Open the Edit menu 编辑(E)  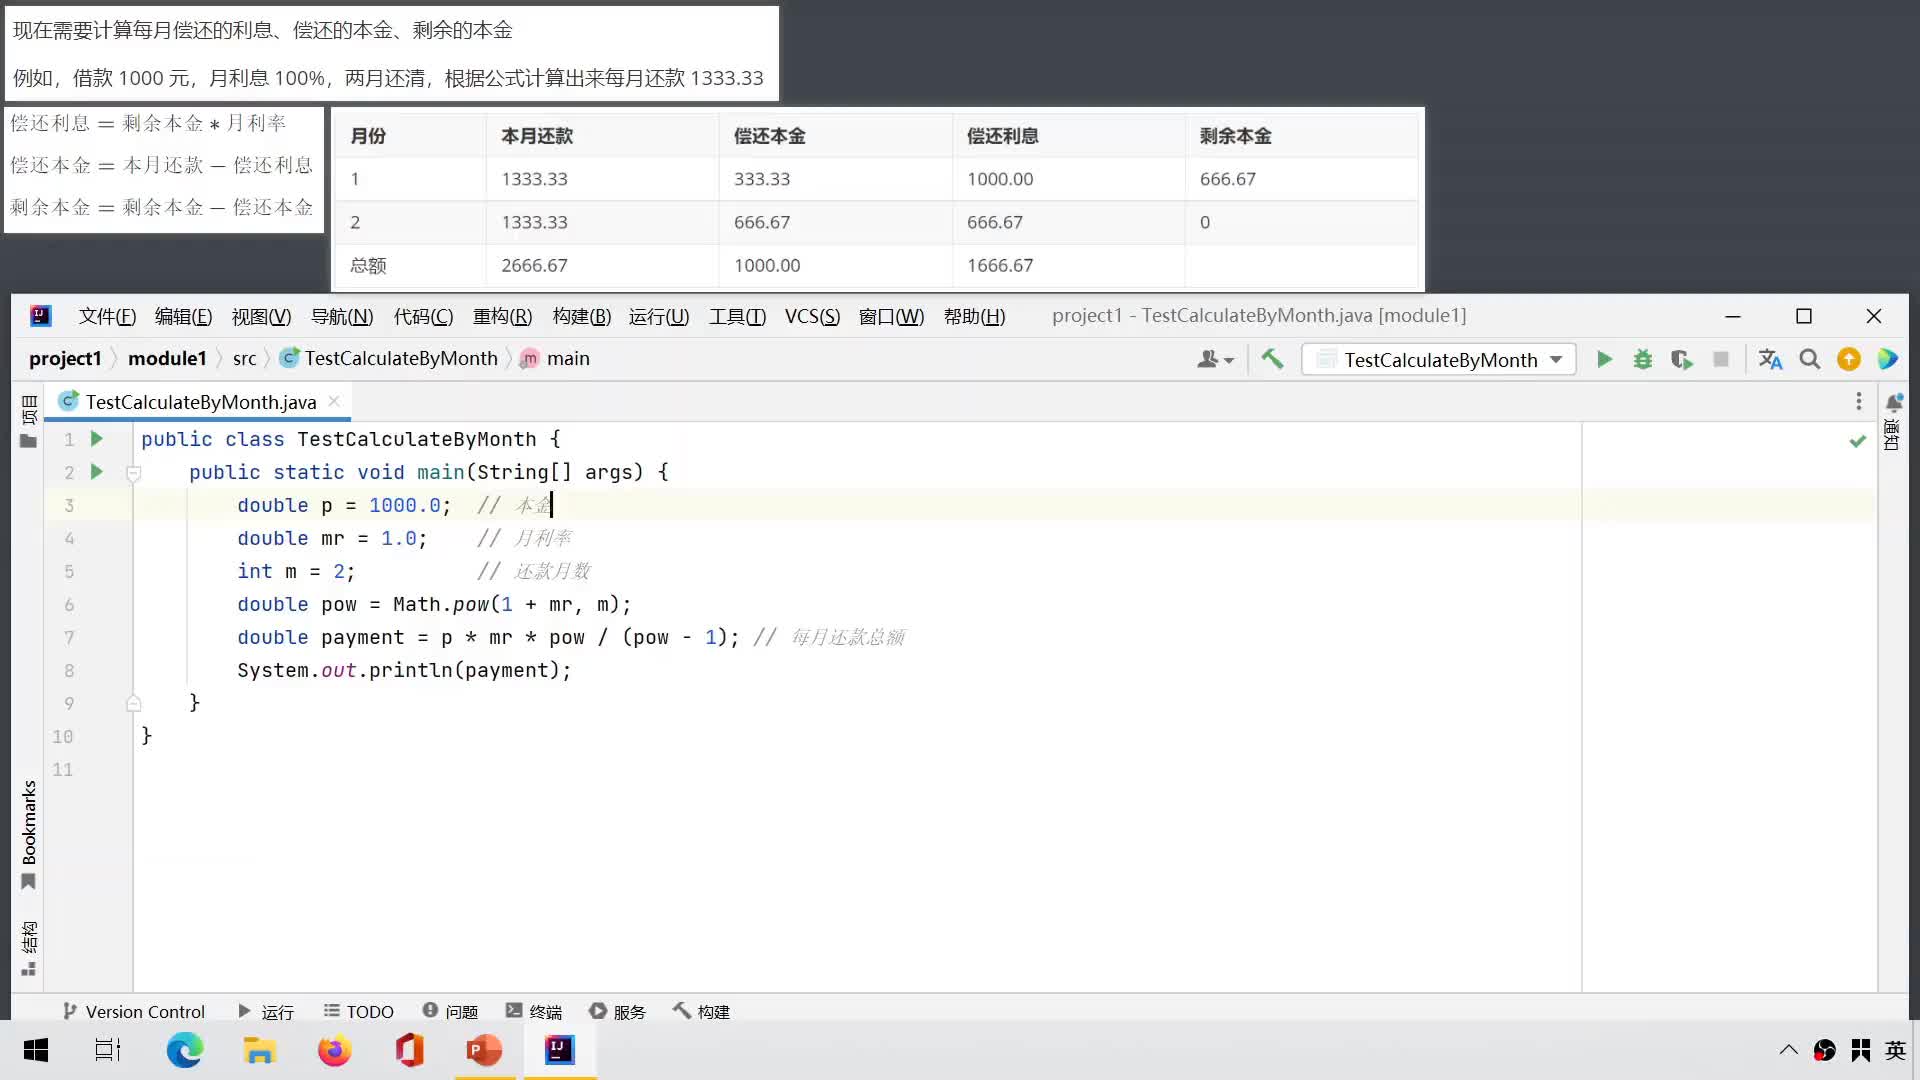[183, 316]
